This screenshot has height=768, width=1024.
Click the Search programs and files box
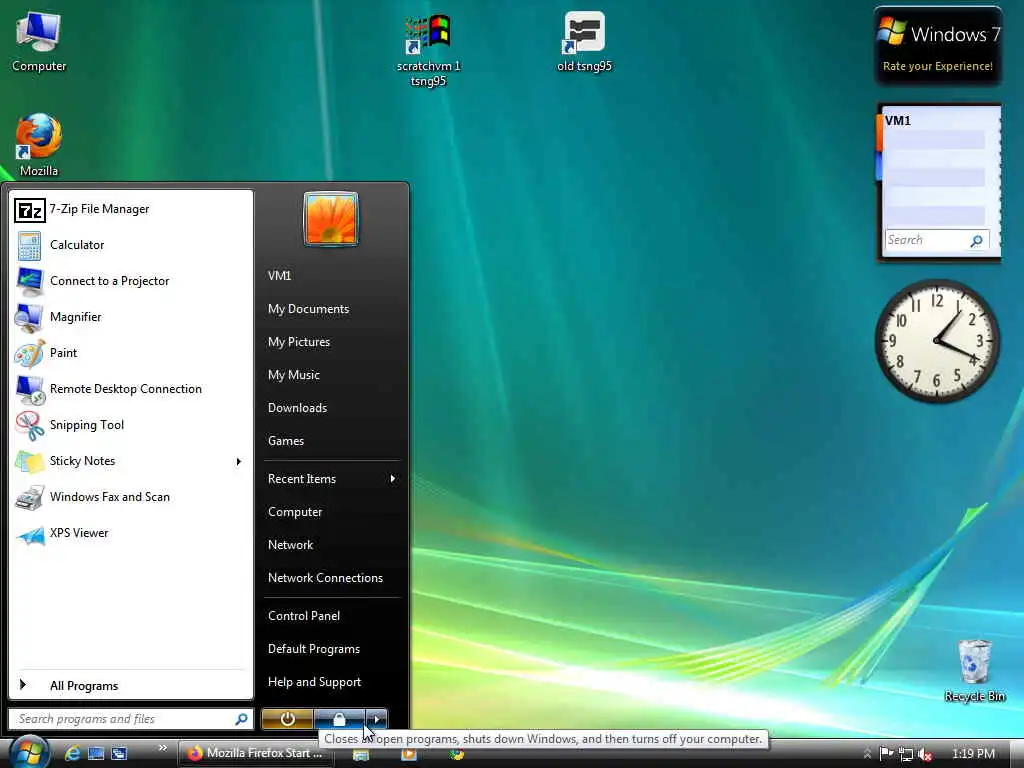click(x=124, y=719)
